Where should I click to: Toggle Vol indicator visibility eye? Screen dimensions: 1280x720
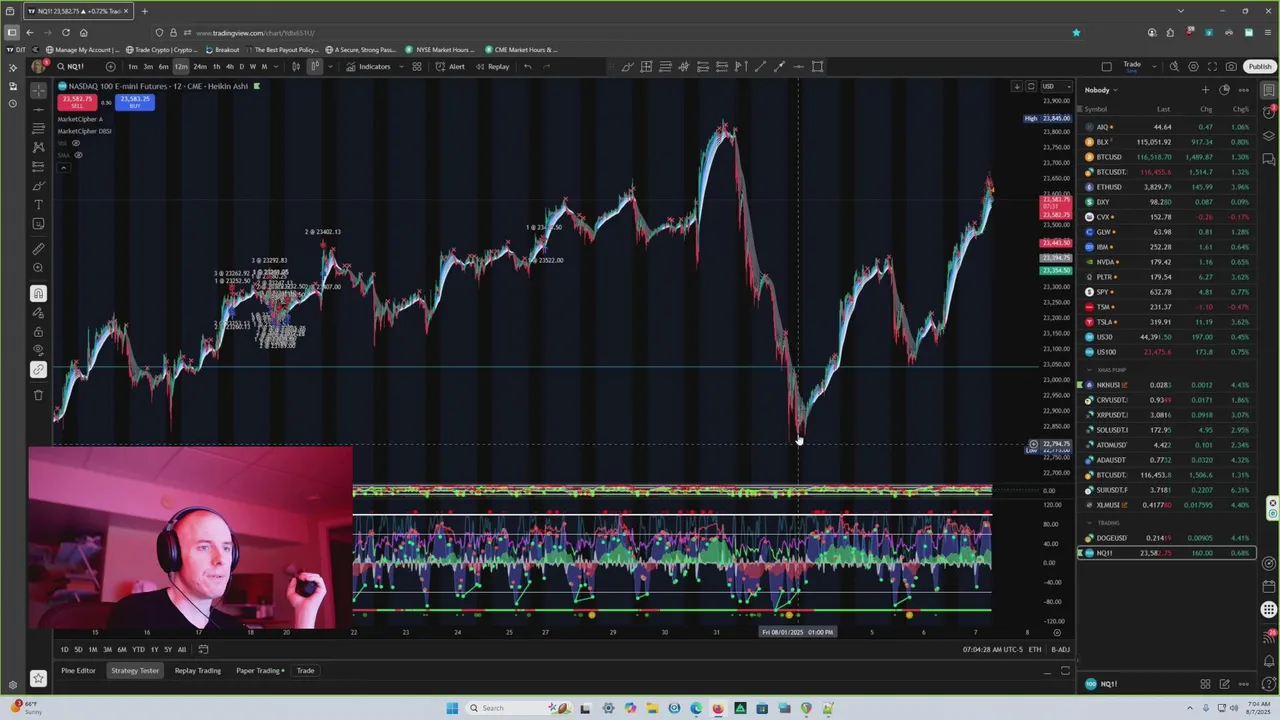75,143
